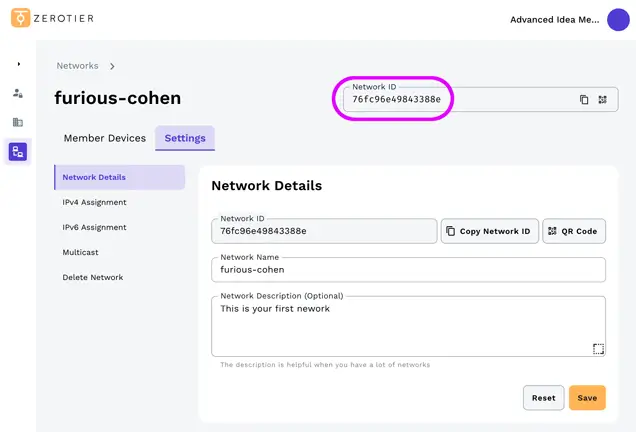Go back to Networks breadcrumb
Viewport: 636px width, 432px height.
[77, 66]
